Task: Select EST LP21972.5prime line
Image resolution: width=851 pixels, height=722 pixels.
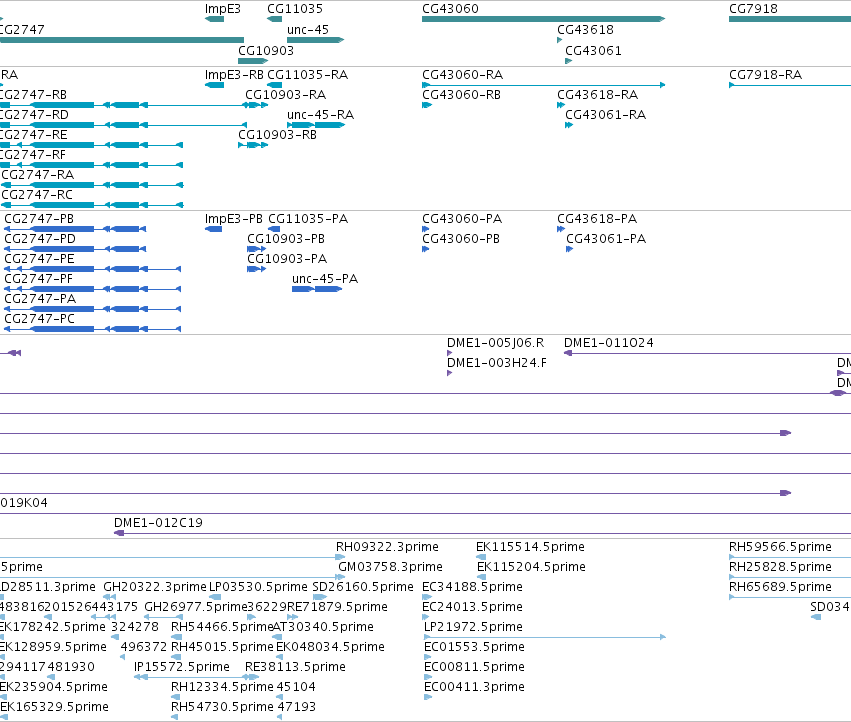Action: 544,637
